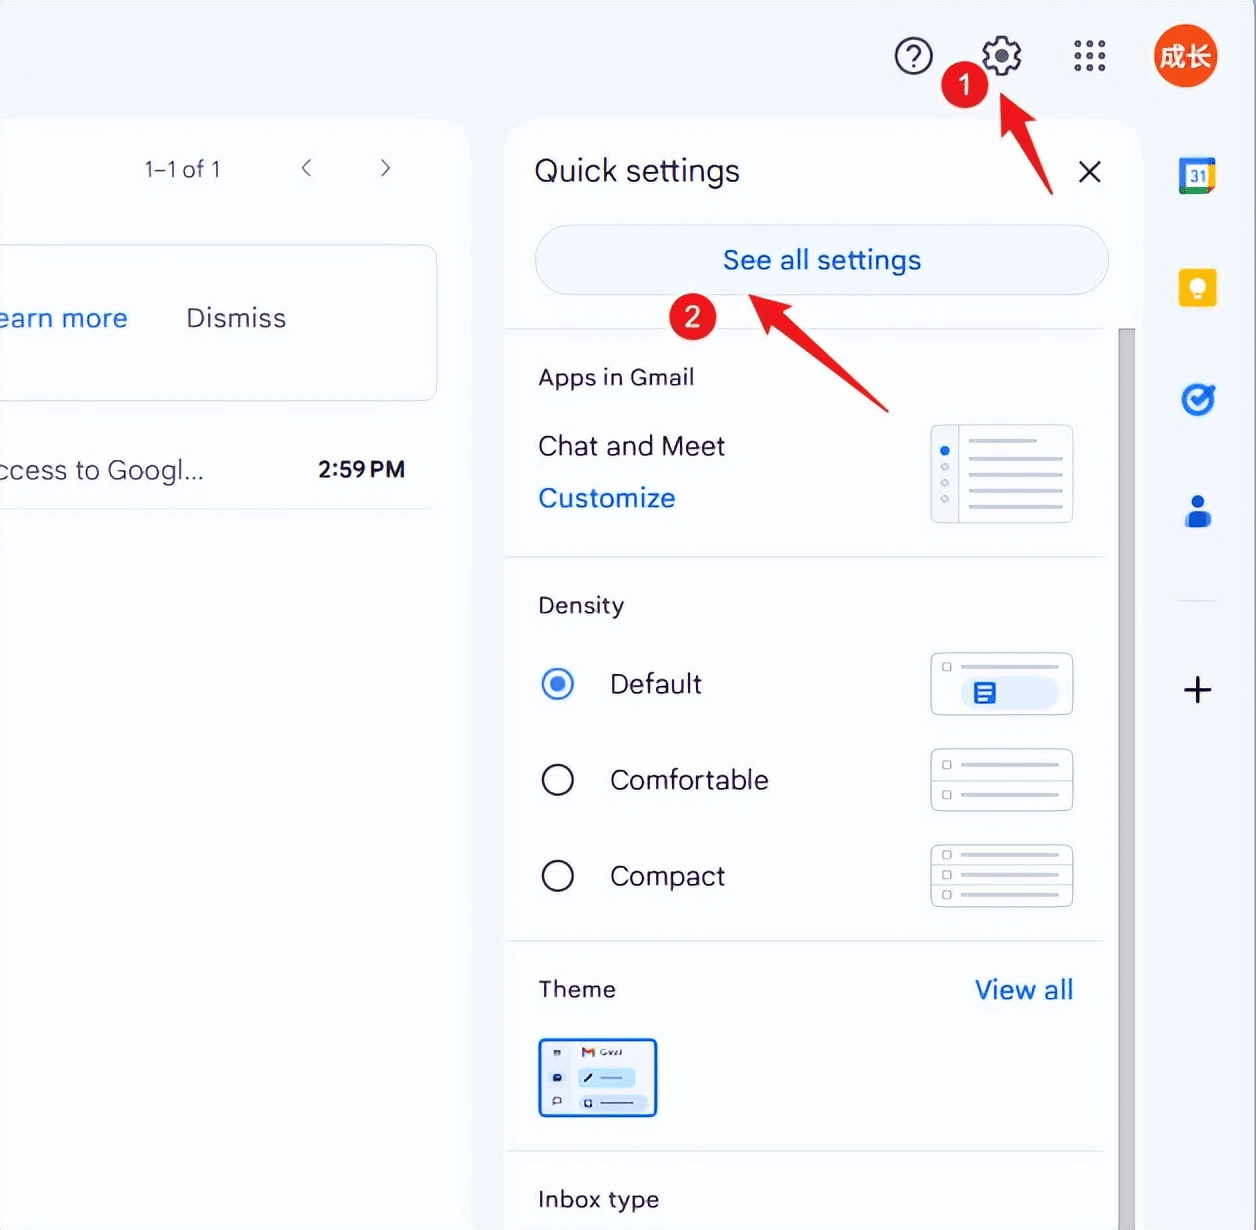The height and width of the screenshot is (1230, 1256).
Task: Click the Inbox type heading
Action: tap(598, 1199)
